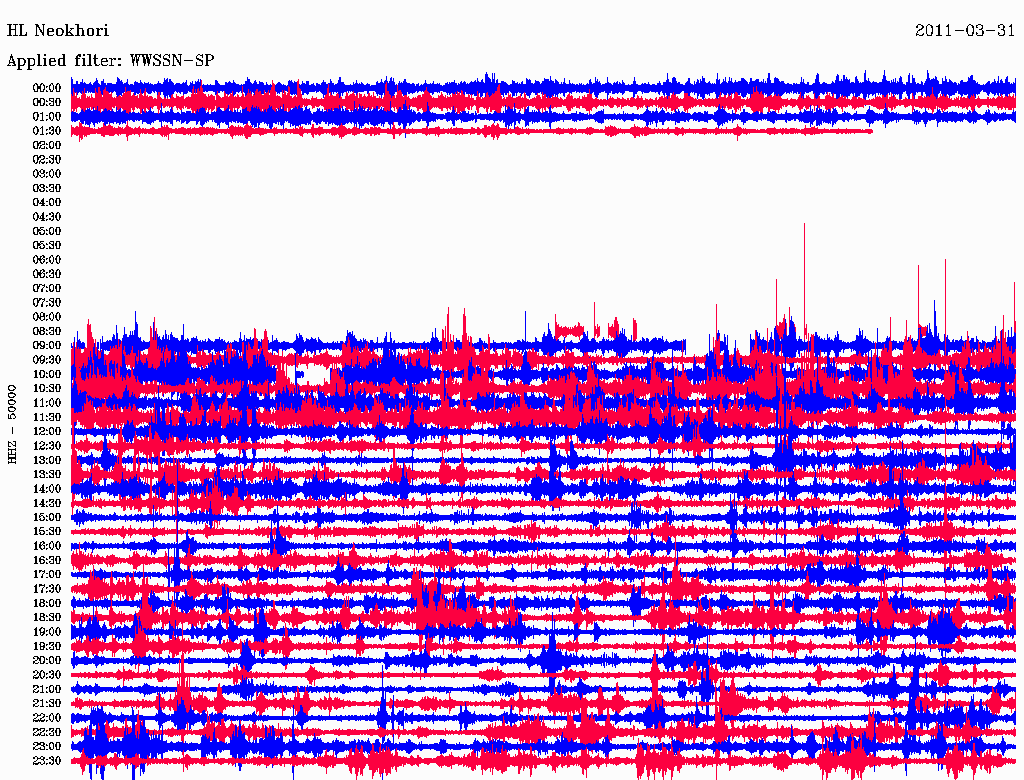Image resolution: width=1024 pixels, height=780 pixels.
Task: Select the 19:30 time label
Action: (x=46, y=645)
